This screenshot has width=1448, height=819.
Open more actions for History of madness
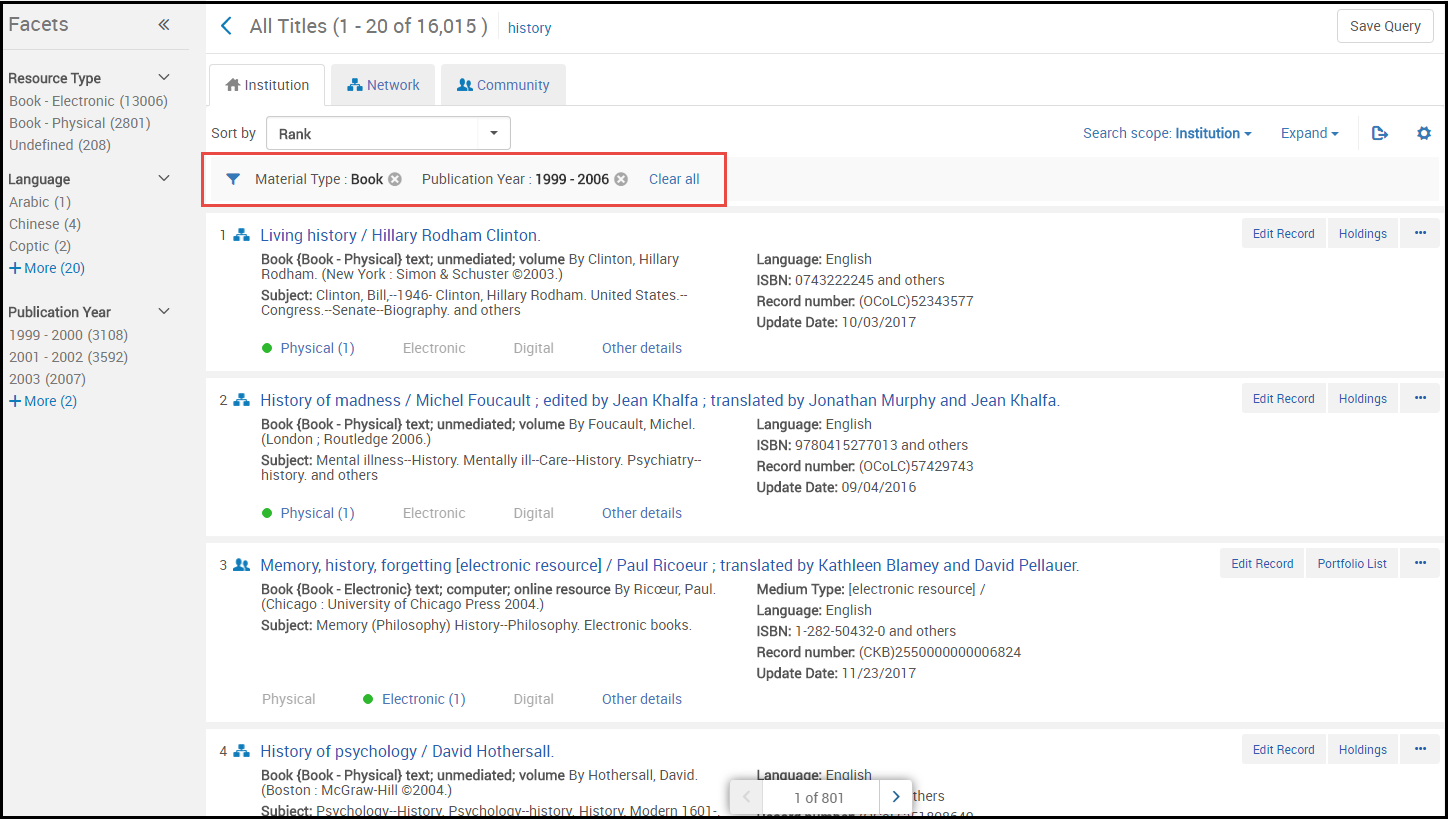point(1420,398)
